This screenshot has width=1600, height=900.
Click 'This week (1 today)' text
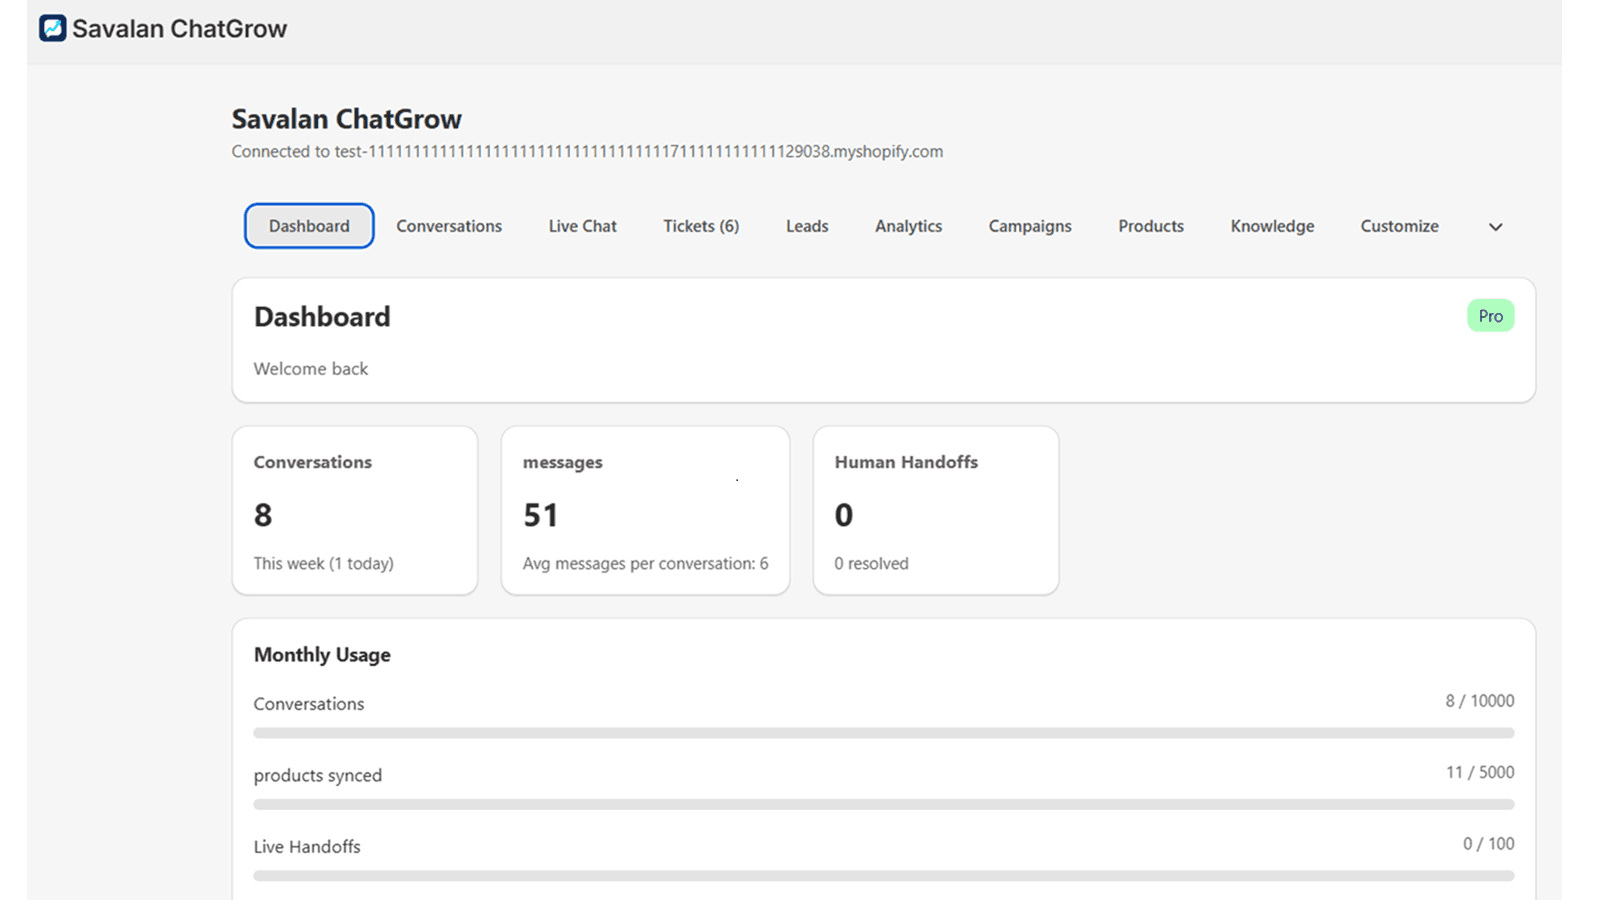pos(323,563)
